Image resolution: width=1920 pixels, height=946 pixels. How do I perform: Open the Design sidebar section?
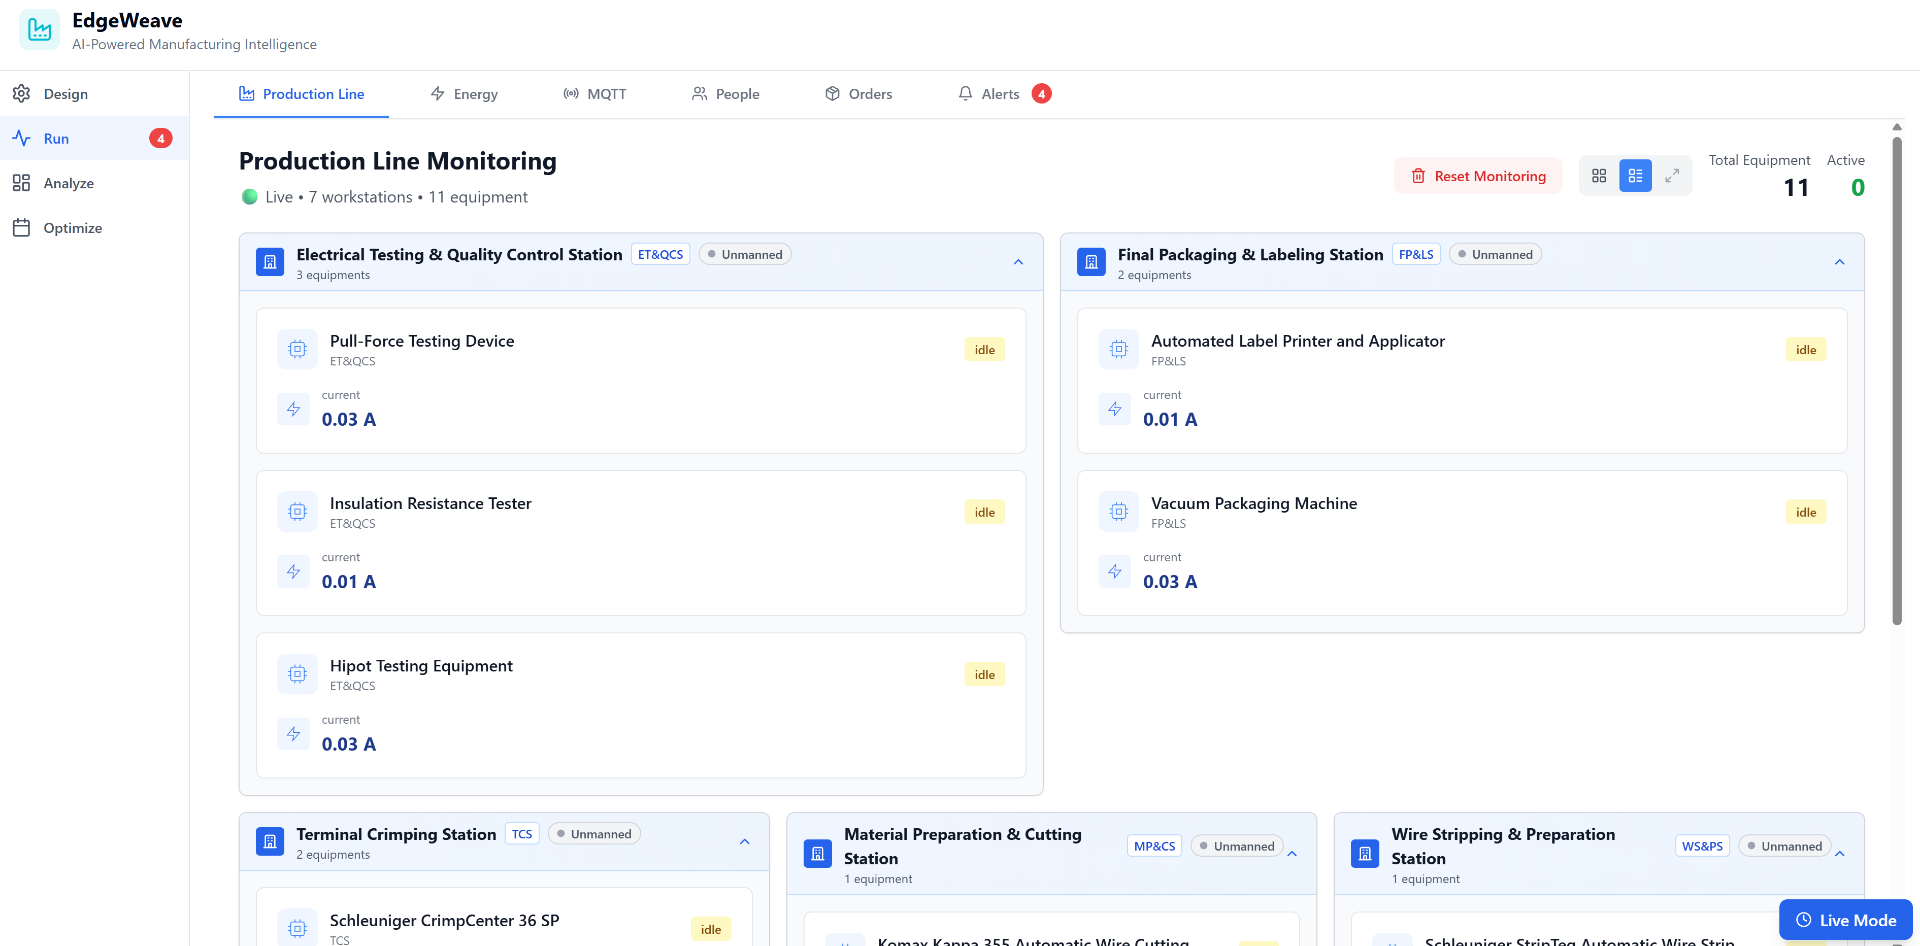[94, 94]
